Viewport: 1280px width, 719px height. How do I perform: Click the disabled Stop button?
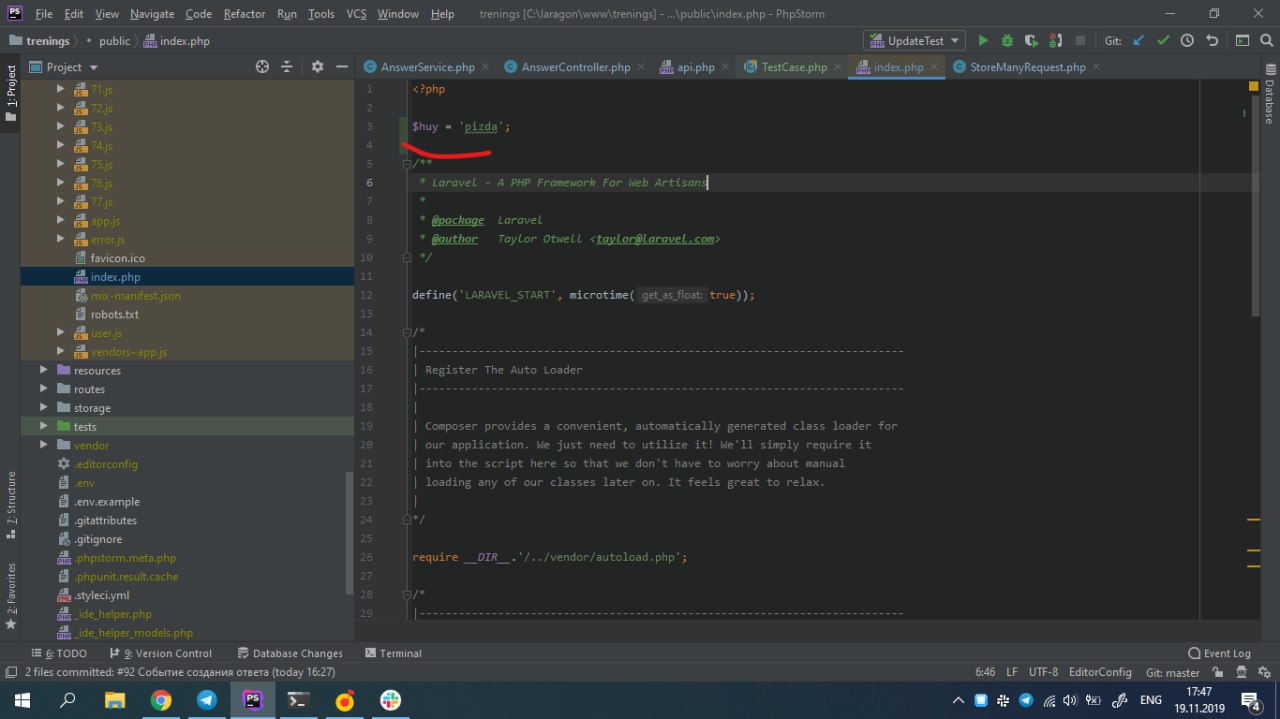point(1080,41)
